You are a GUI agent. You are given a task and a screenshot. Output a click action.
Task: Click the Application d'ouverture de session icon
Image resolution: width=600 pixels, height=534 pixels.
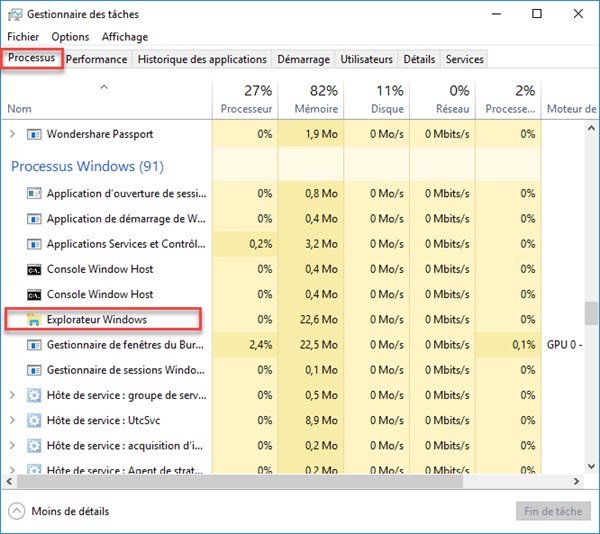(34, 194)
